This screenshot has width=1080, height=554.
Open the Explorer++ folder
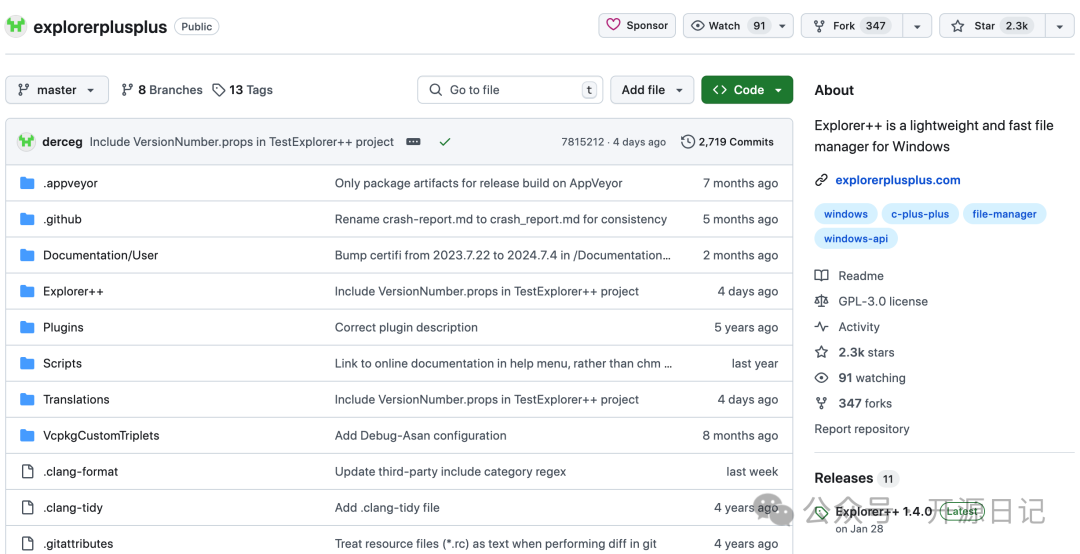[x=73, y=291]
